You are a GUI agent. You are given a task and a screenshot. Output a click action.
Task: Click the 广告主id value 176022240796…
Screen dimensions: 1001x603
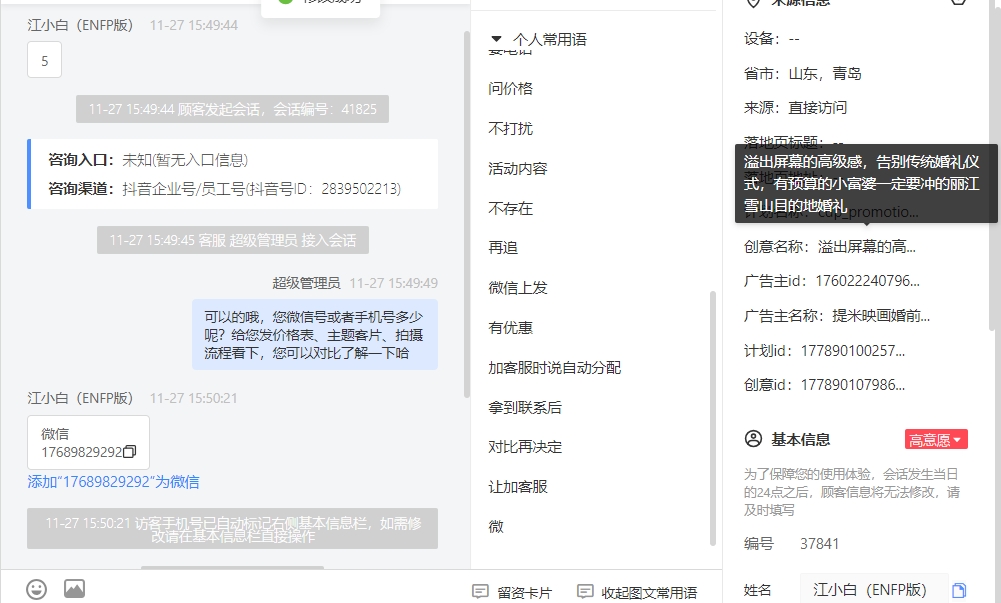point(868,281)
